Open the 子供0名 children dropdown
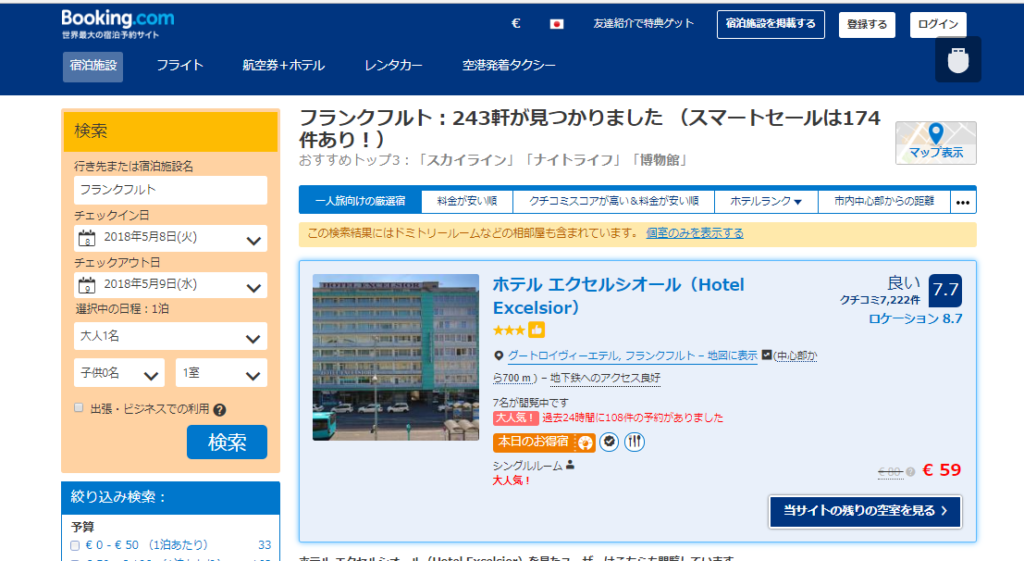 [119, 373]
